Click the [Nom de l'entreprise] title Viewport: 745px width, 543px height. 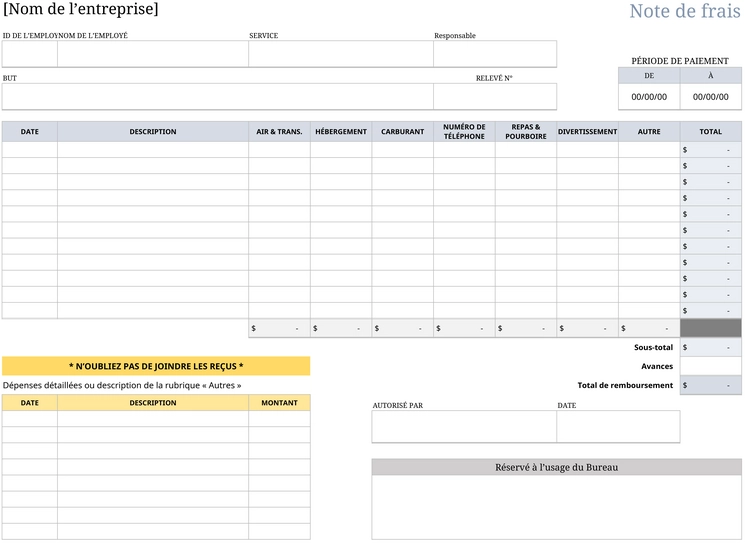(81, 9)
